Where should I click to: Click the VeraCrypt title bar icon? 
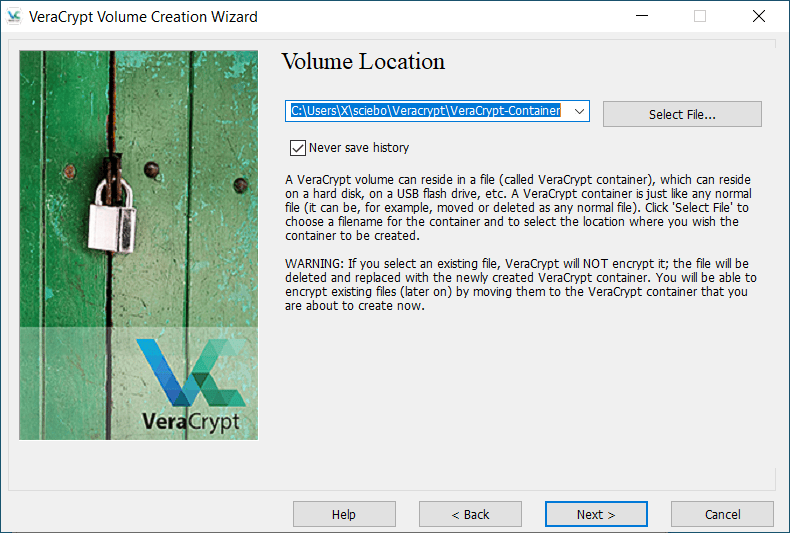14,17
